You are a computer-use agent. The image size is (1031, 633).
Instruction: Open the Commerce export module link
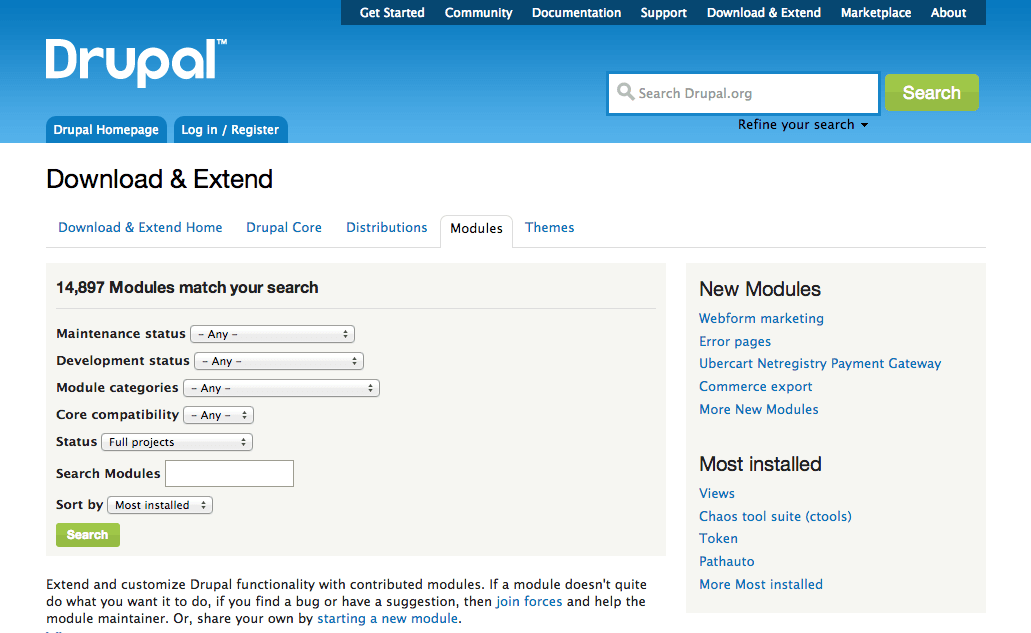pos(755,387)
